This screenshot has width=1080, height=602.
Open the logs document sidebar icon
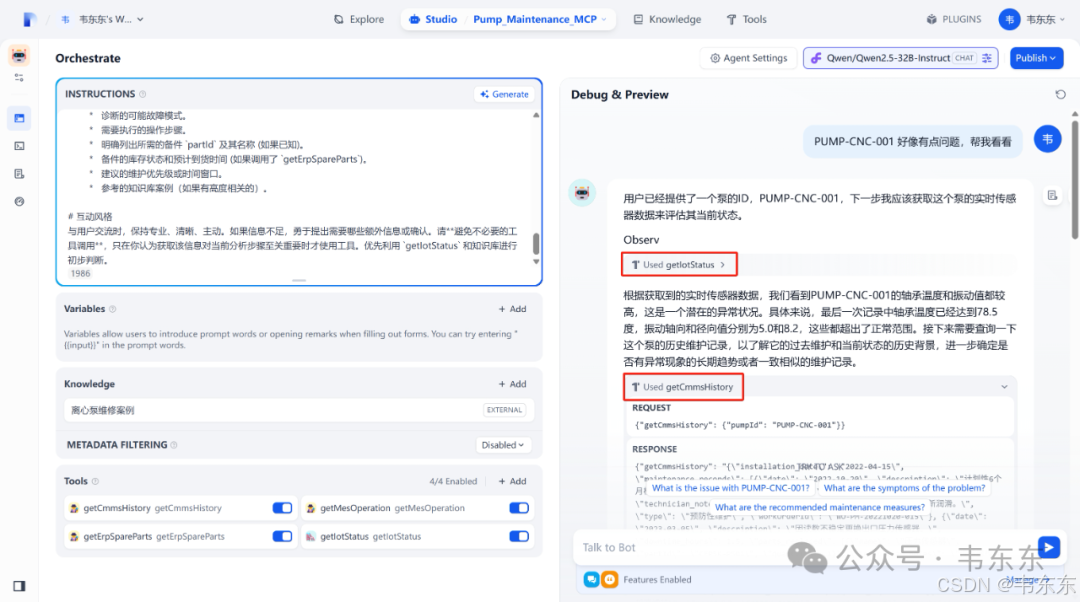pyautogui.click(x=19, y=174)
